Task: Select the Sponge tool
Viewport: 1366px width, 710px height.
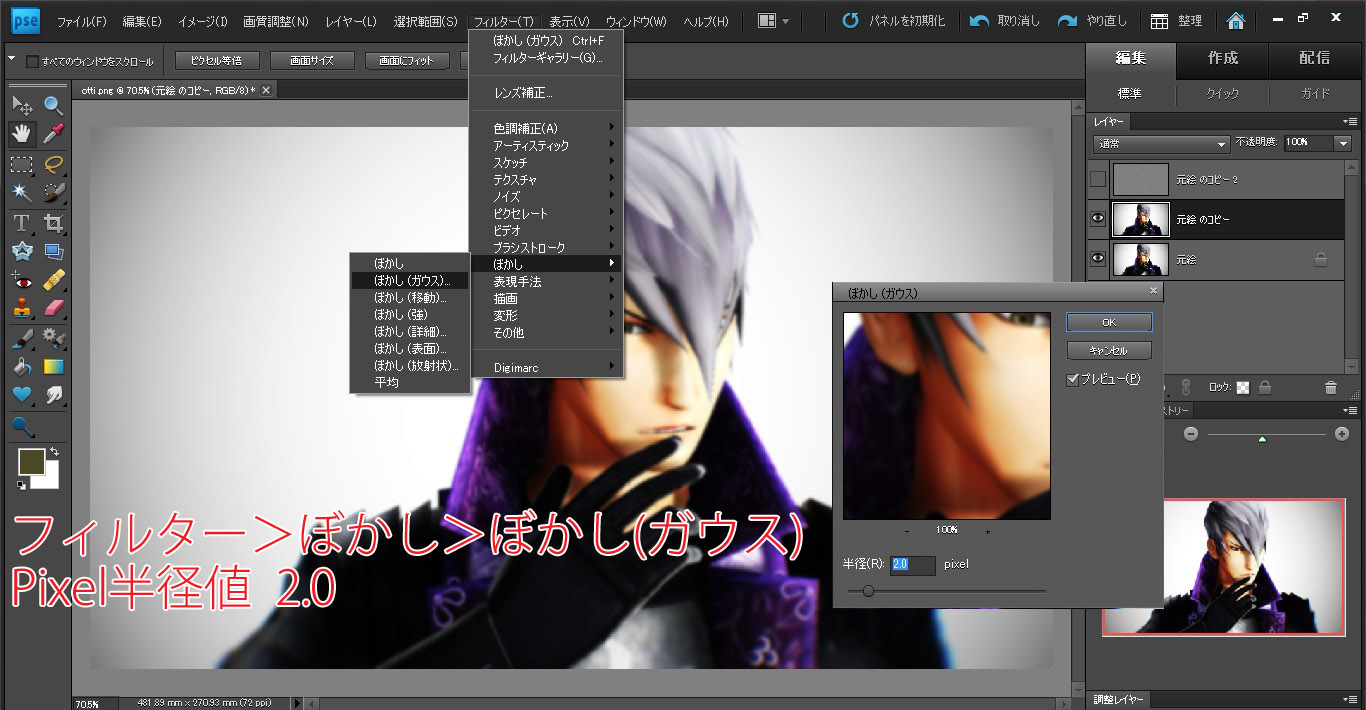Action: coord(22,427)
